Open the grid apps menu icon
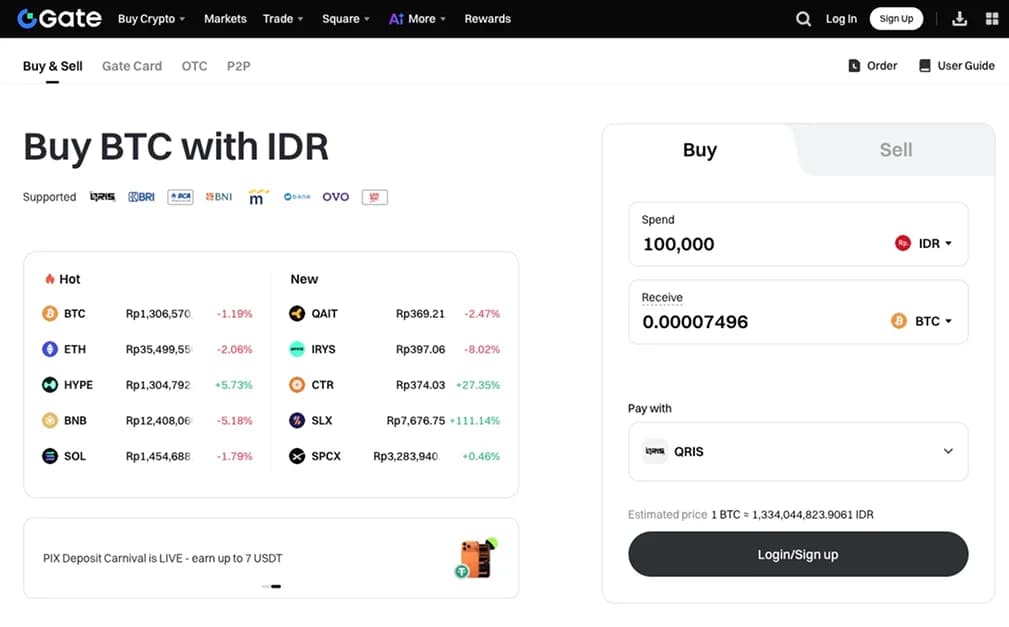Screen dimensions: 1009x627 click(992, 19)
